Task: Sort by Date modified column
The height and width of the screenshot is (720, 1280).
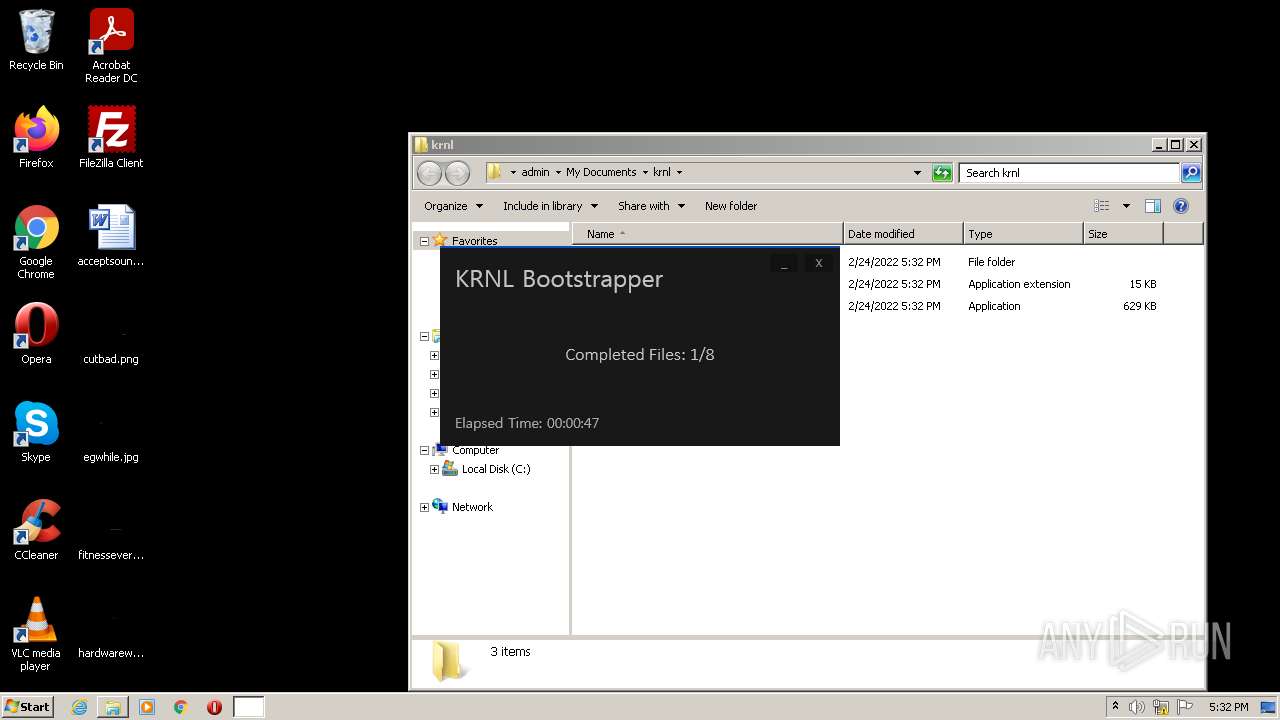Action: 903,234
